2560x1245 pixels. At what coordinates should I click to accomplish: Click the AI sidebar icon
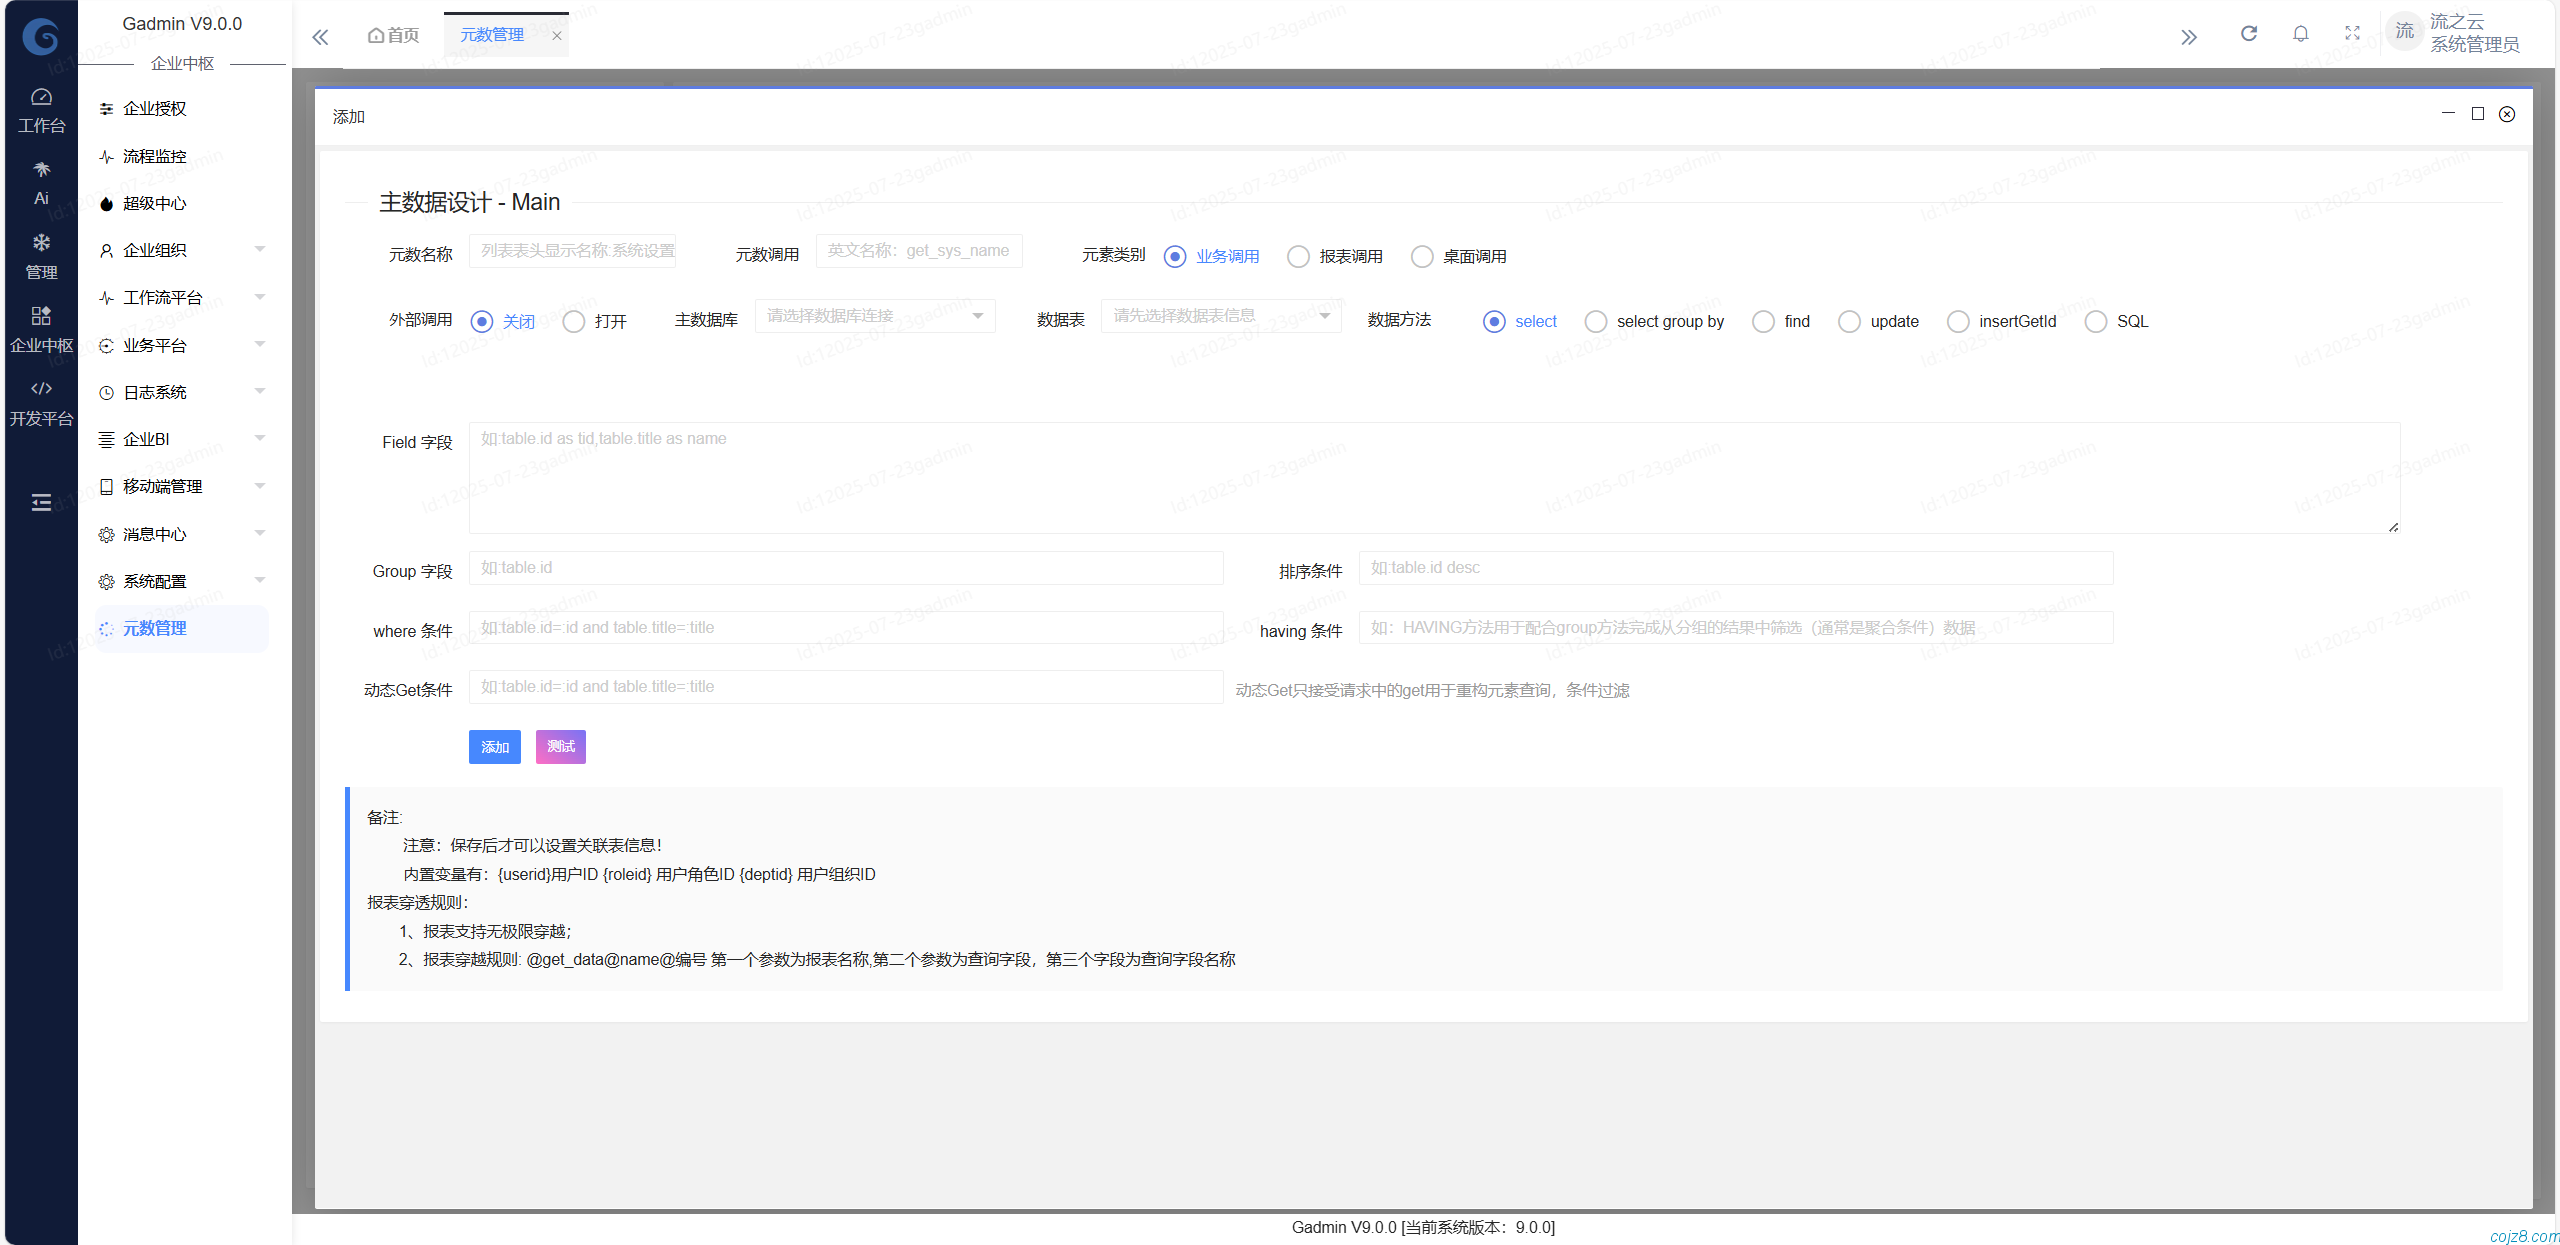[41, 183]
